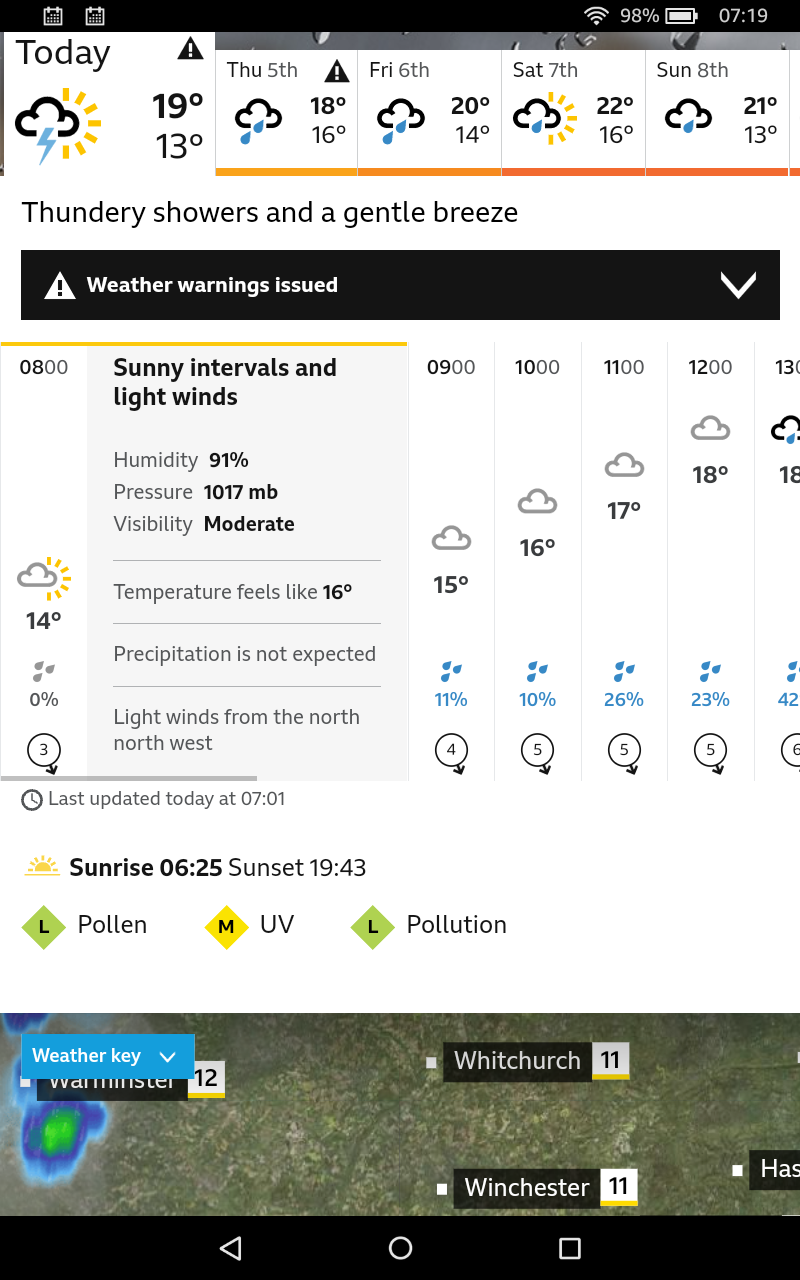Screen dimensions: 800x1280
Task: Tap the Winchester label on the map
Action: pyautogui.click(x=527, y=1188)
